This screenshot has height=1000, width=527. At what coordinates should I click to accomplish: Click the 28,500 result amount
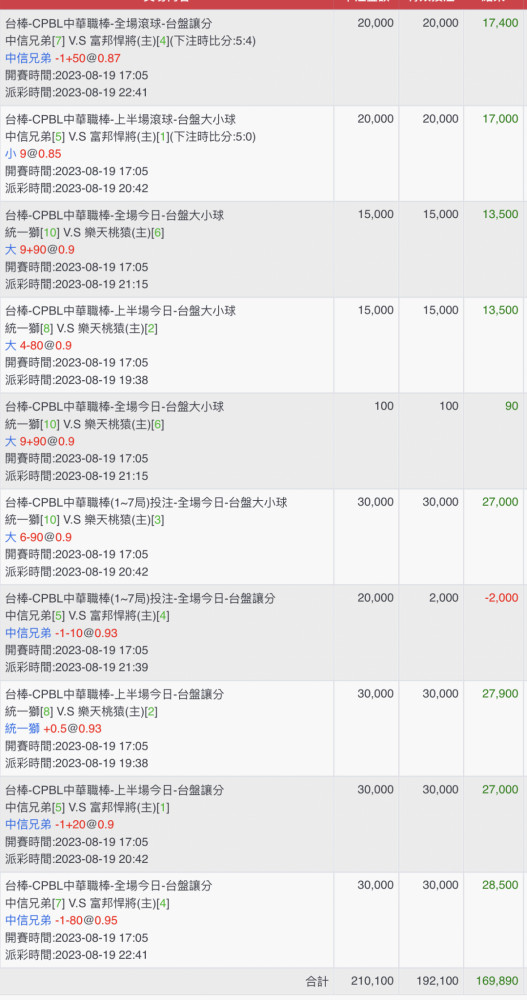pyautogui.click(x=500, y=885)
